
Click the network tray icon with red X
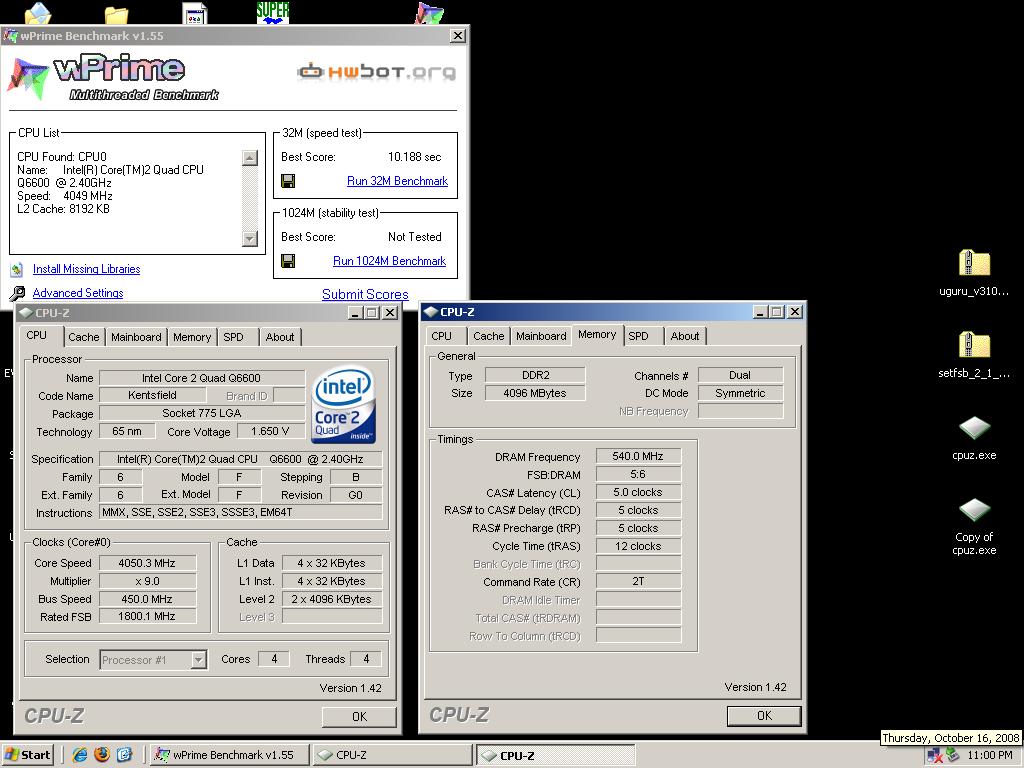[x=935, y=756]
